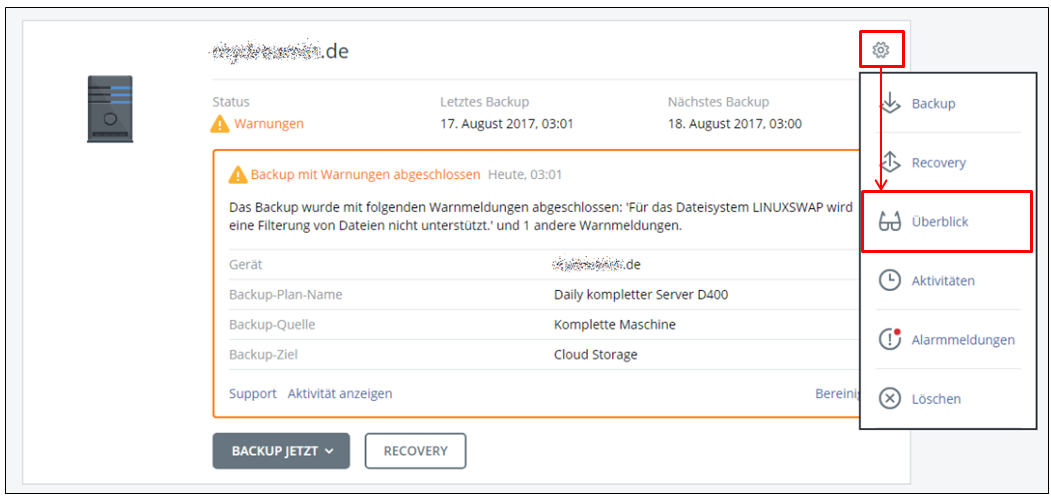Click the Backup-Quelle label
Viewport: 1051px width, 497px height.
[272, 325]
